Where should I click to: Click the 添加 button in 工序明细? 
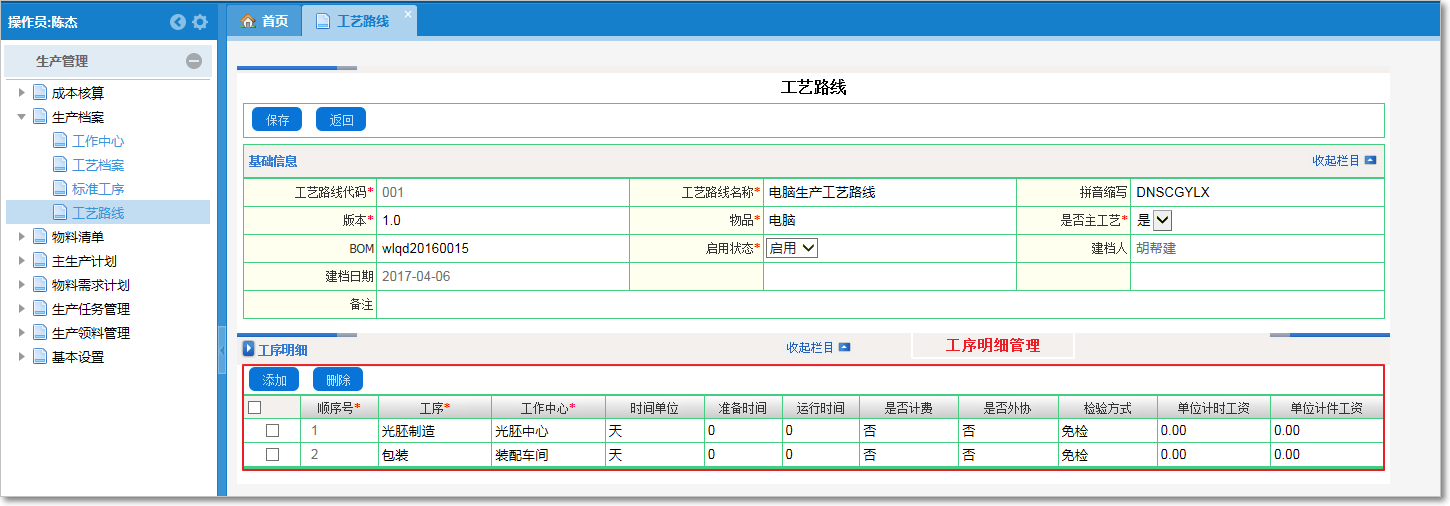coord(274,380)
